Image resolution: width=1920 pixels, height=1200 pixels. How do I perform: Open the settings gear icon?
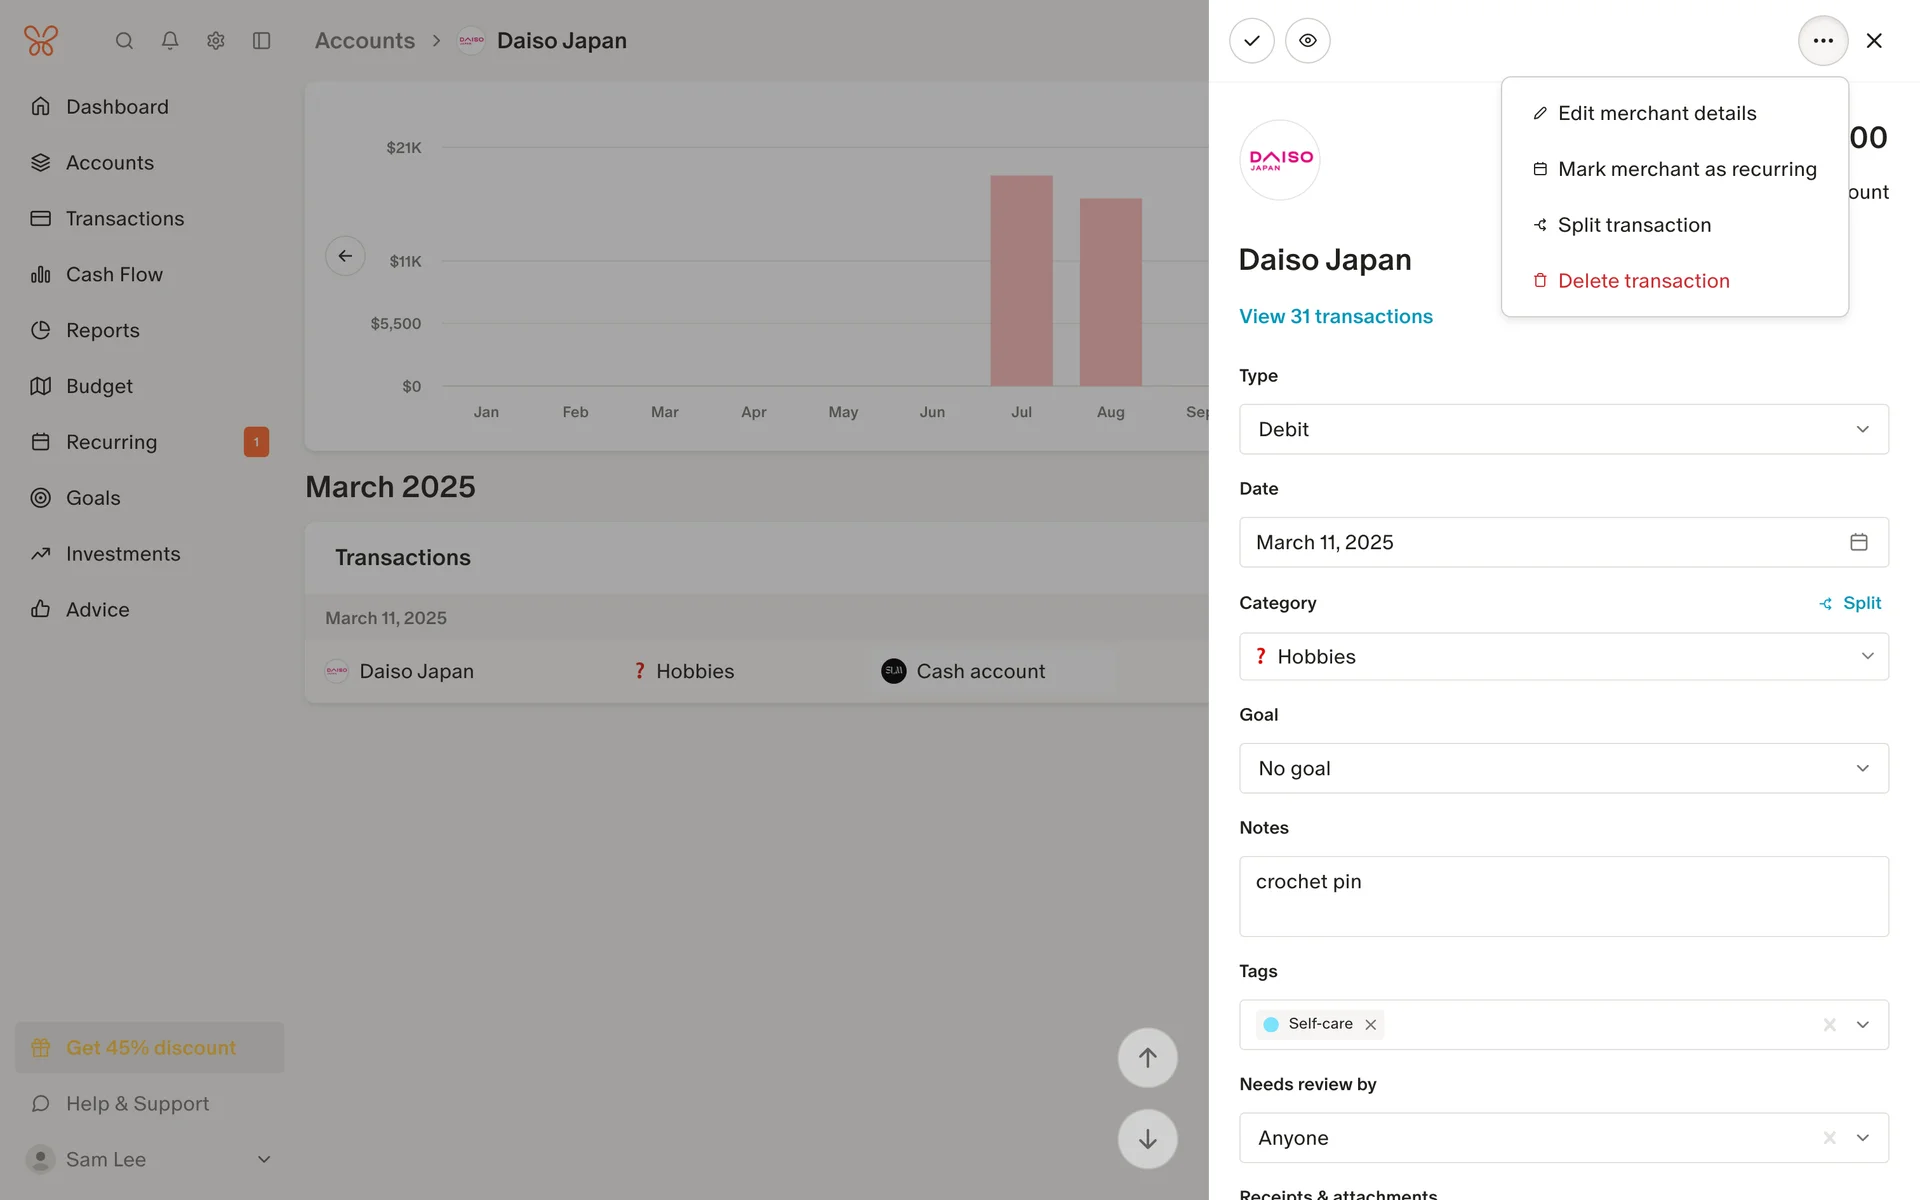(216, 41)
